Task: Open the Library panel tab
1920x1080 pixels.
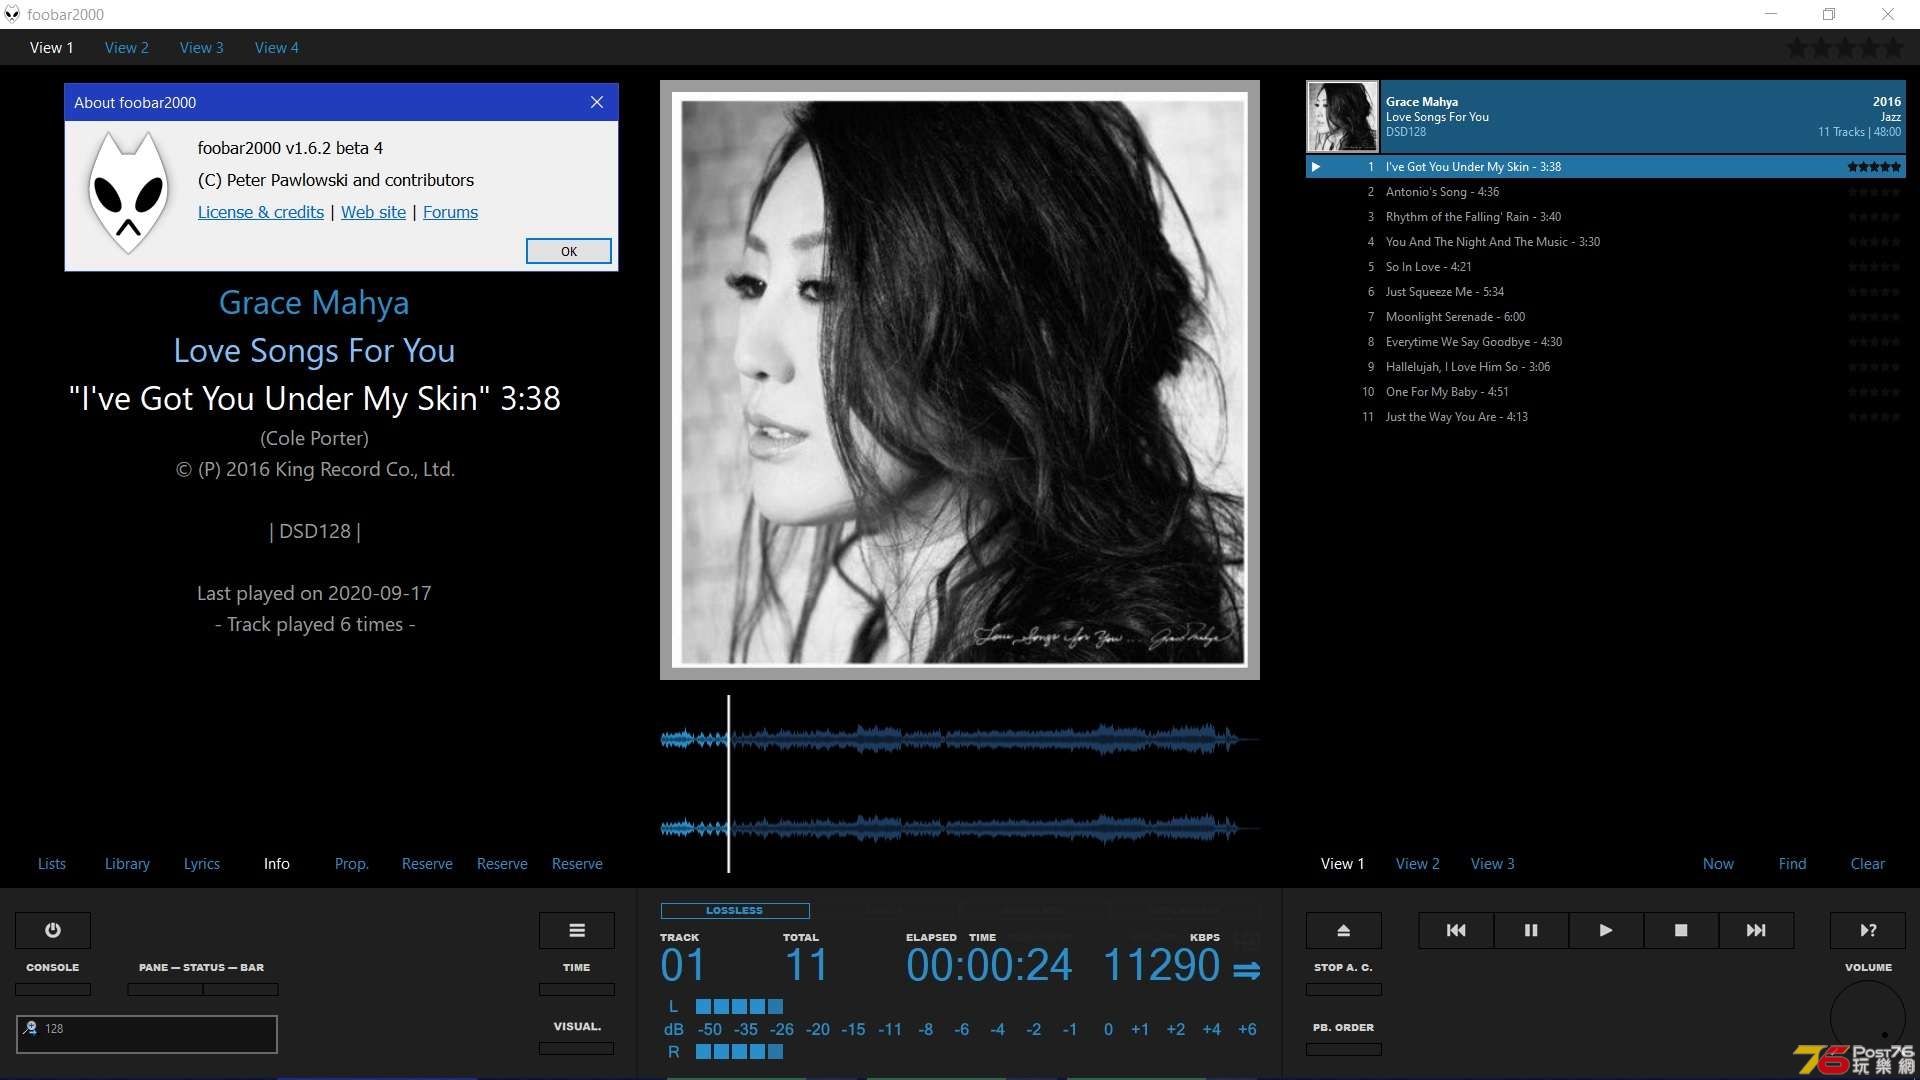Action: (127, 863)
